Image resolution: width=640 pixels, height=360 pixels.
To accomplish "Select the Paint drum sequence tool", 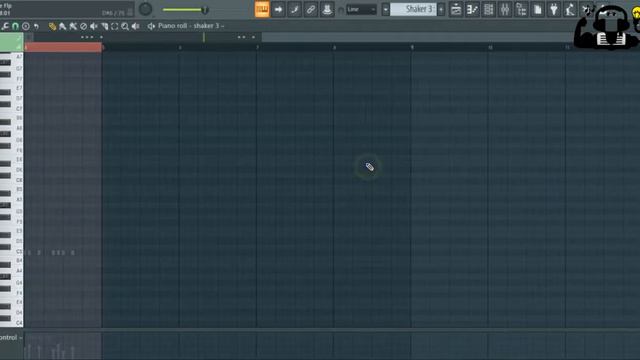I will tap(73, 26).
